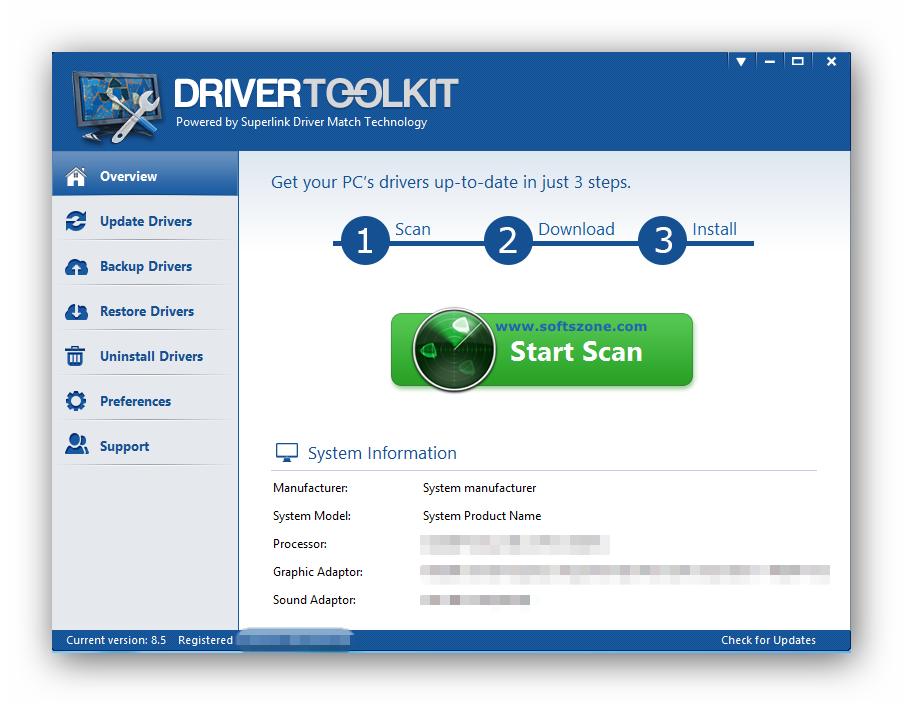Image resolution: width=903 pixels, height=705 pixels.
Task: Click the 'System manufacturer' value
Action: point(479,488)
